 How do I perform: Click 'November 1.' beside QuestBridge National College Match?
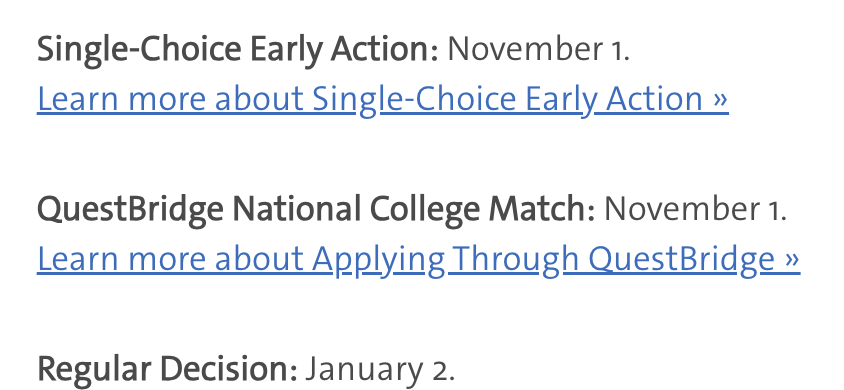click(x=695, y=209)
